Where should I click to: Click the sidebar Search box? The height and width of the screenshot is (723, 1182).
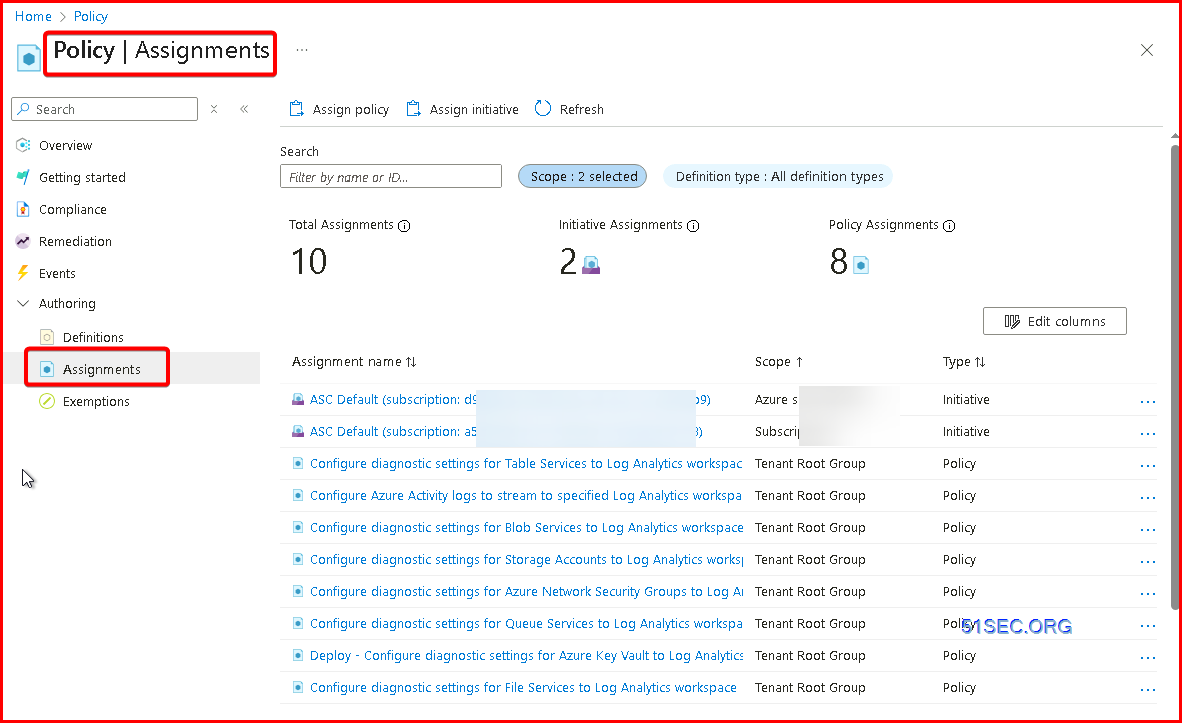point(105,109)
